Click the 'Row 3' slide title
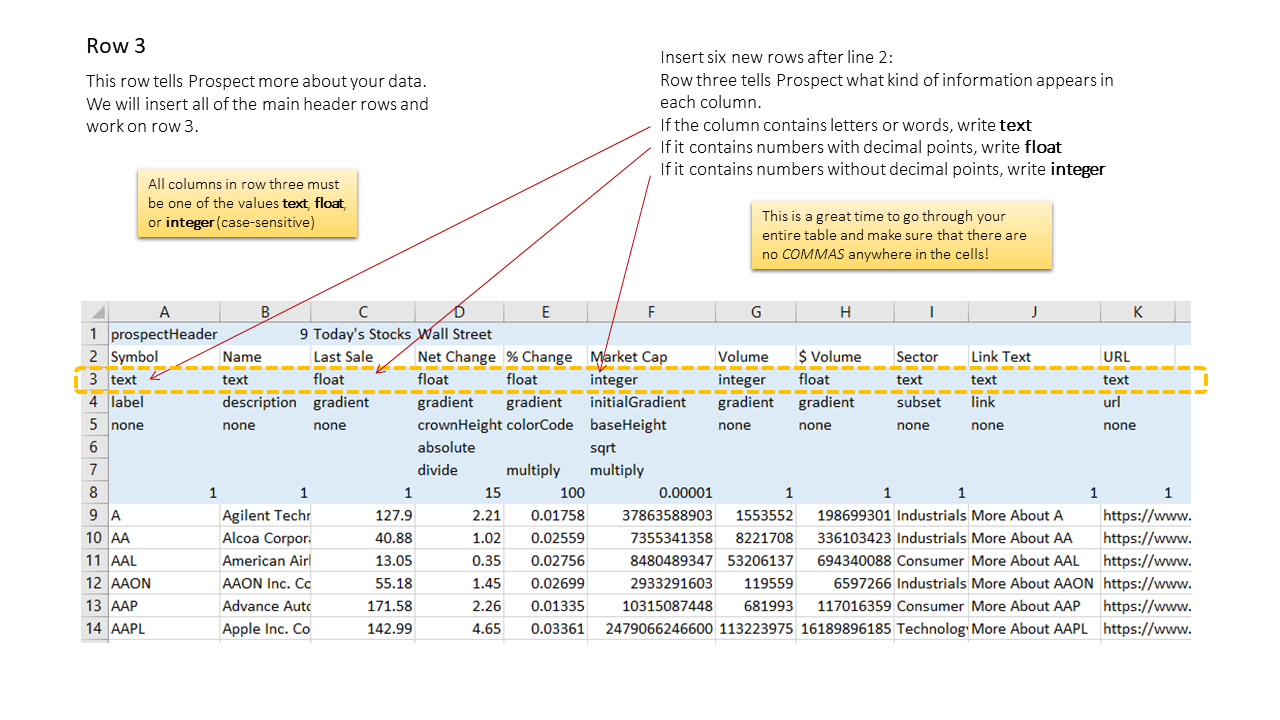Screen dimensions: 1280x720 pos(116,45)
